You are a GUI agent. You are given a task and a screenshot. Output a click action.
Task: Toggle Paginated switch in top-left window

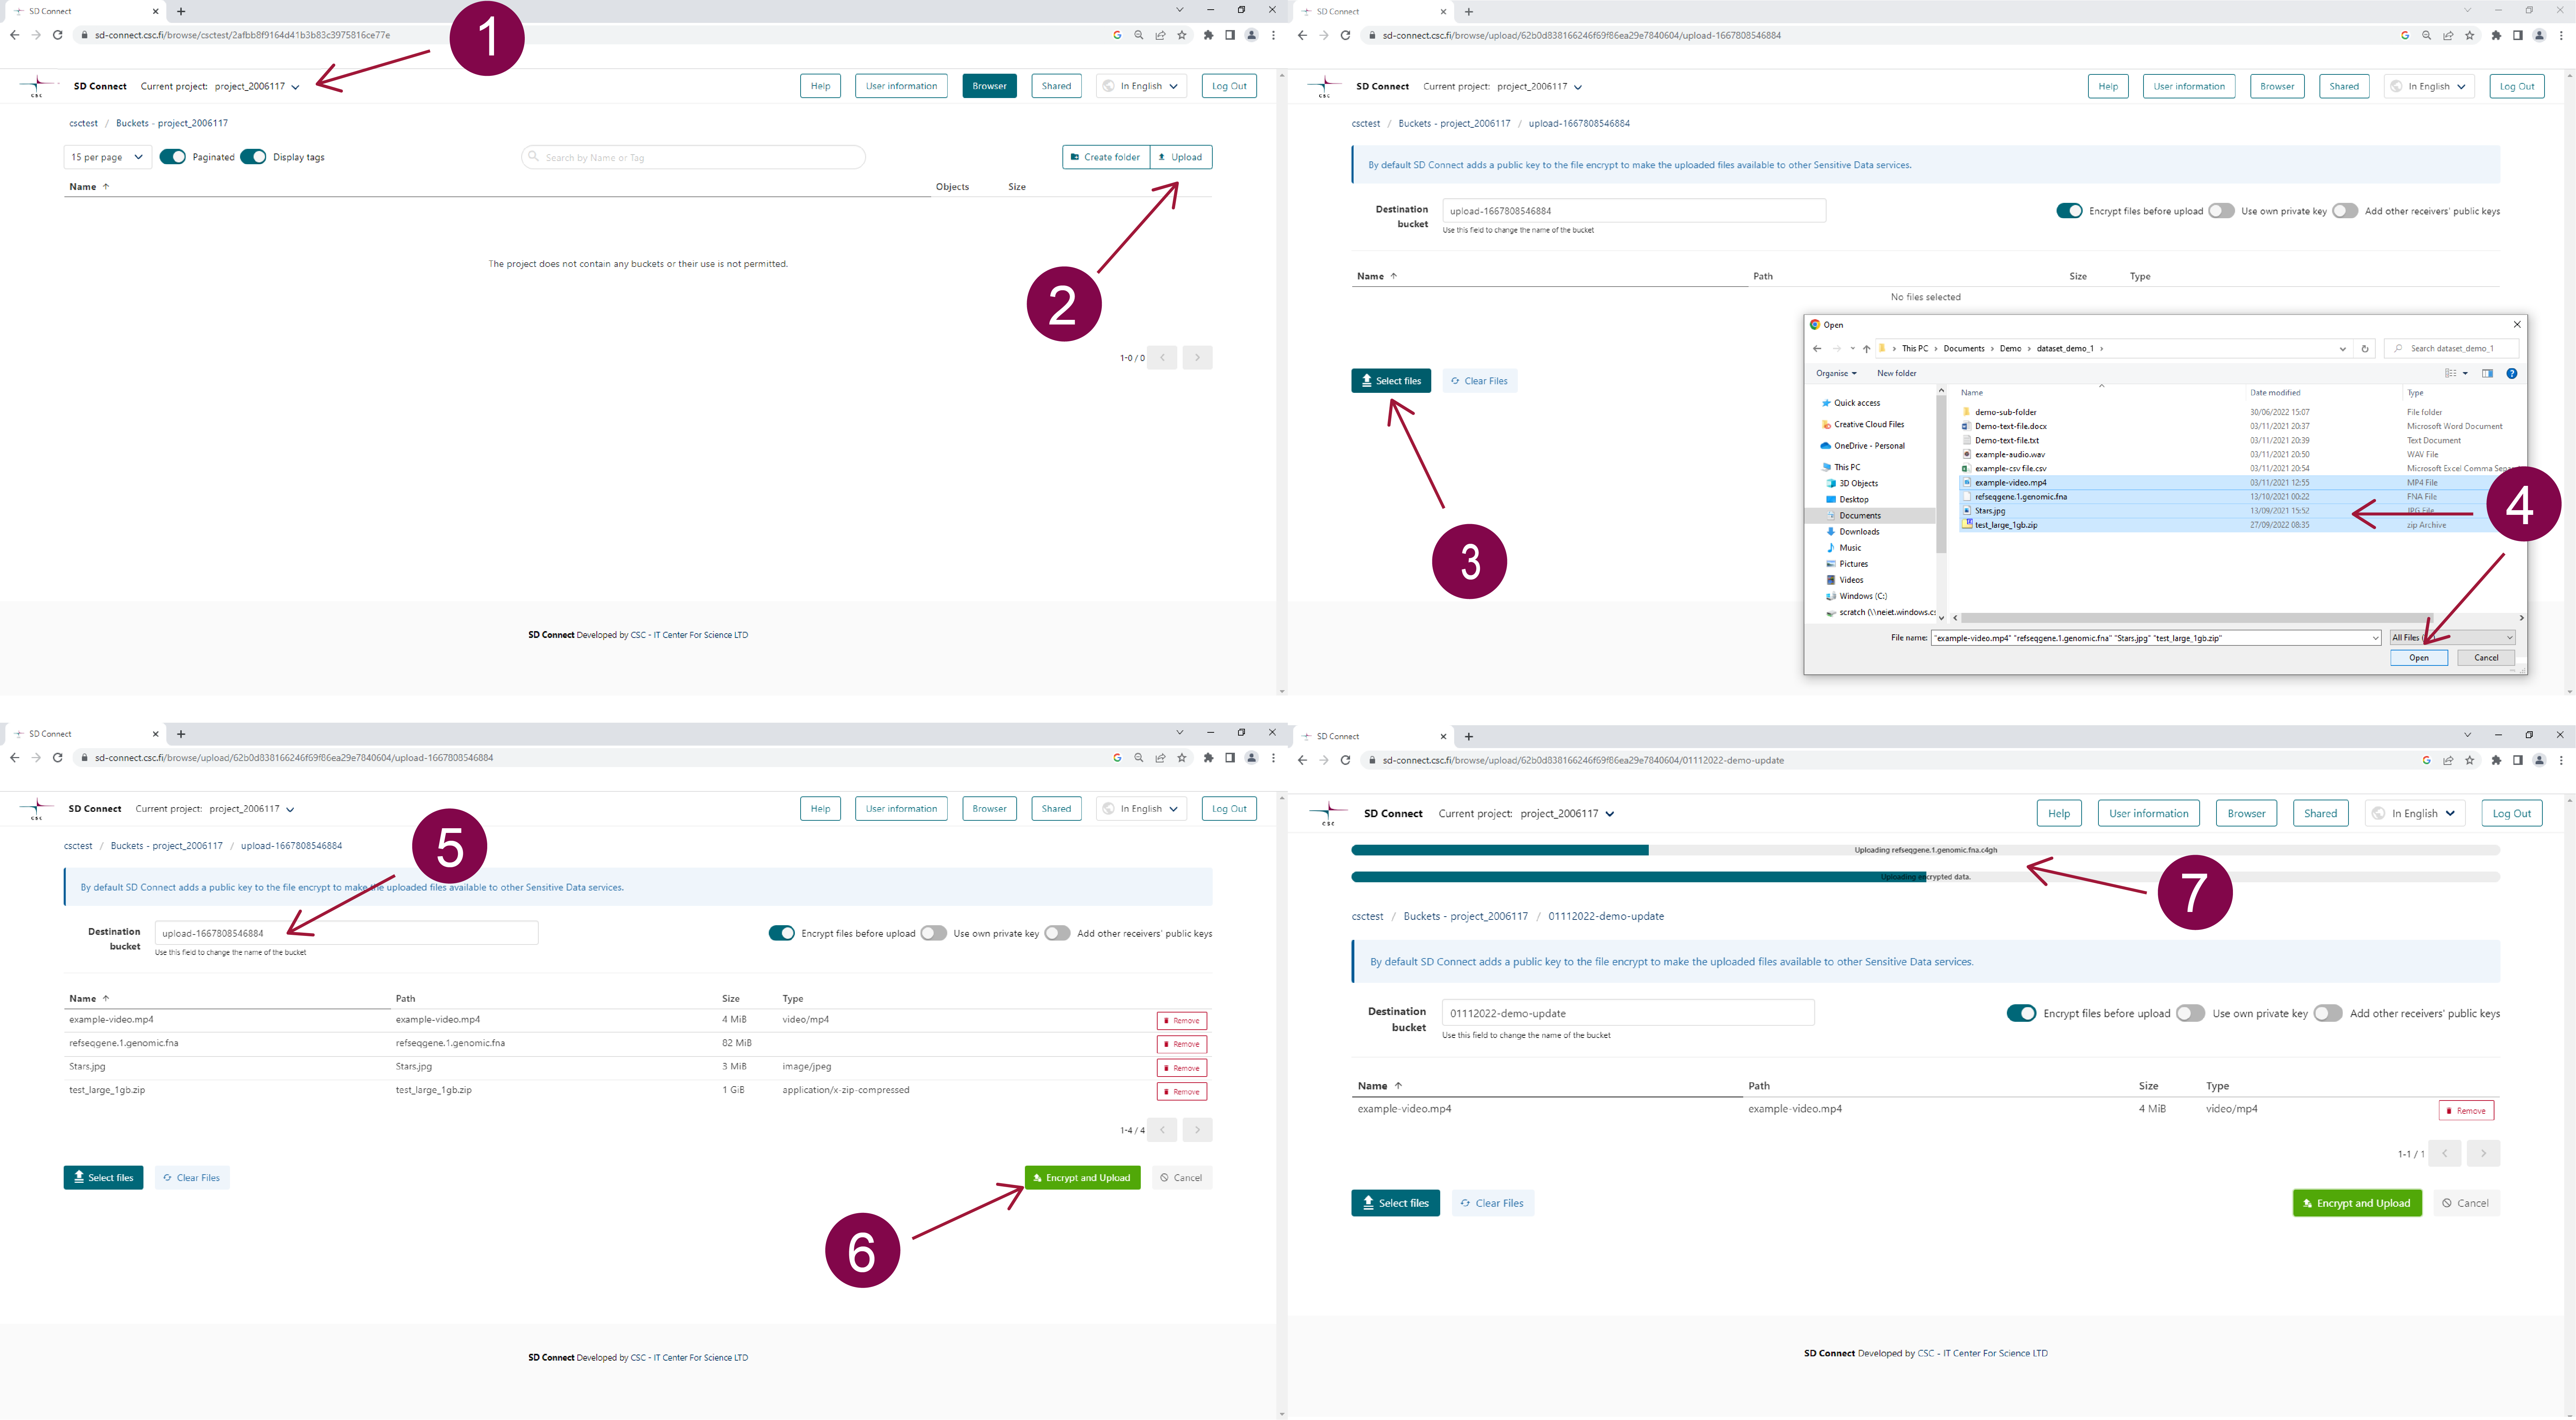pyautogui.click(x=173, y=157)
